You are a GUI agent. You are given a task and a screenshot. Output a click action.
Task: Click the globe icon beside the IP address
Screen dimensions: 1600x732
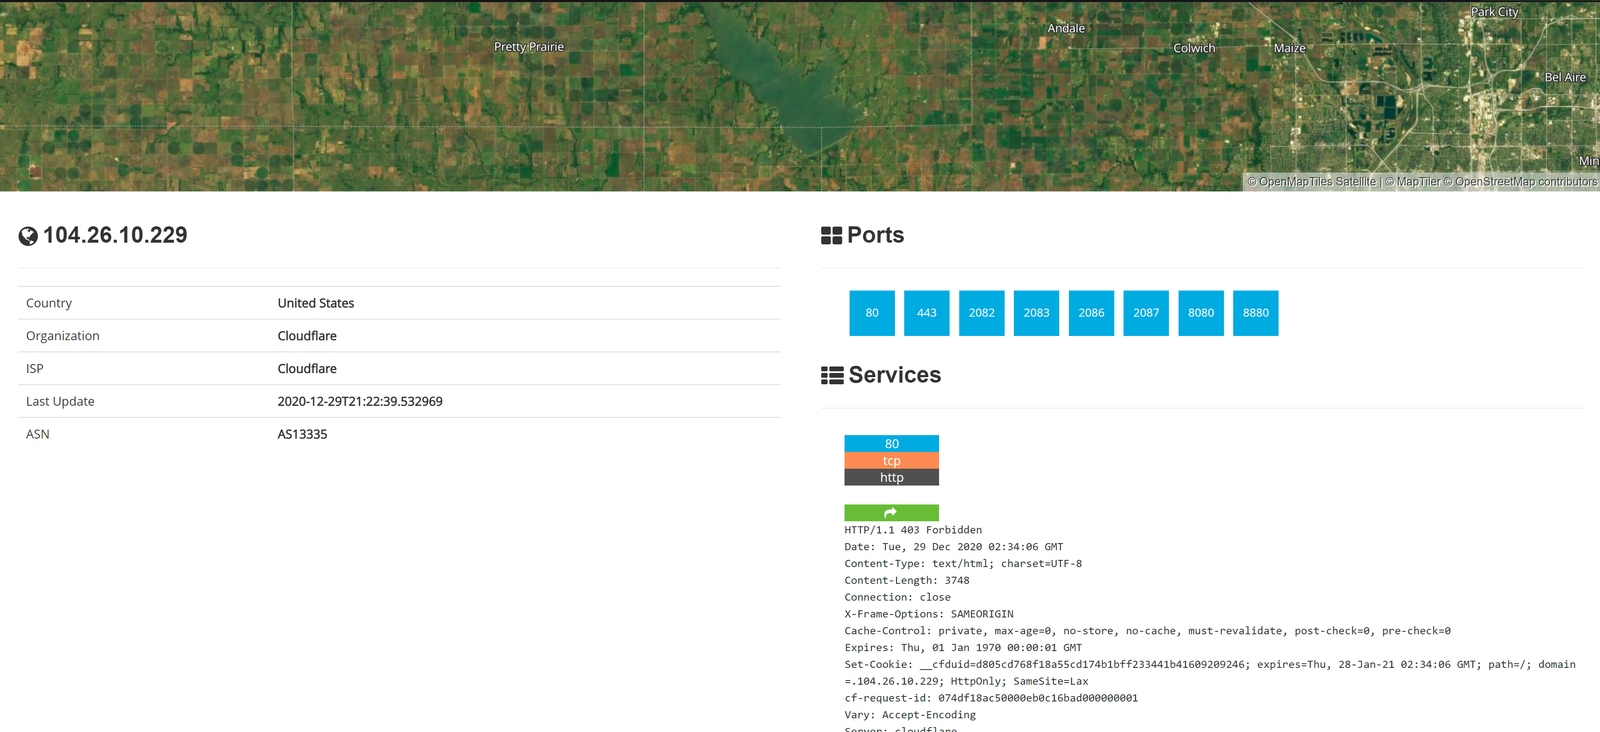click(x=28, y=236)
